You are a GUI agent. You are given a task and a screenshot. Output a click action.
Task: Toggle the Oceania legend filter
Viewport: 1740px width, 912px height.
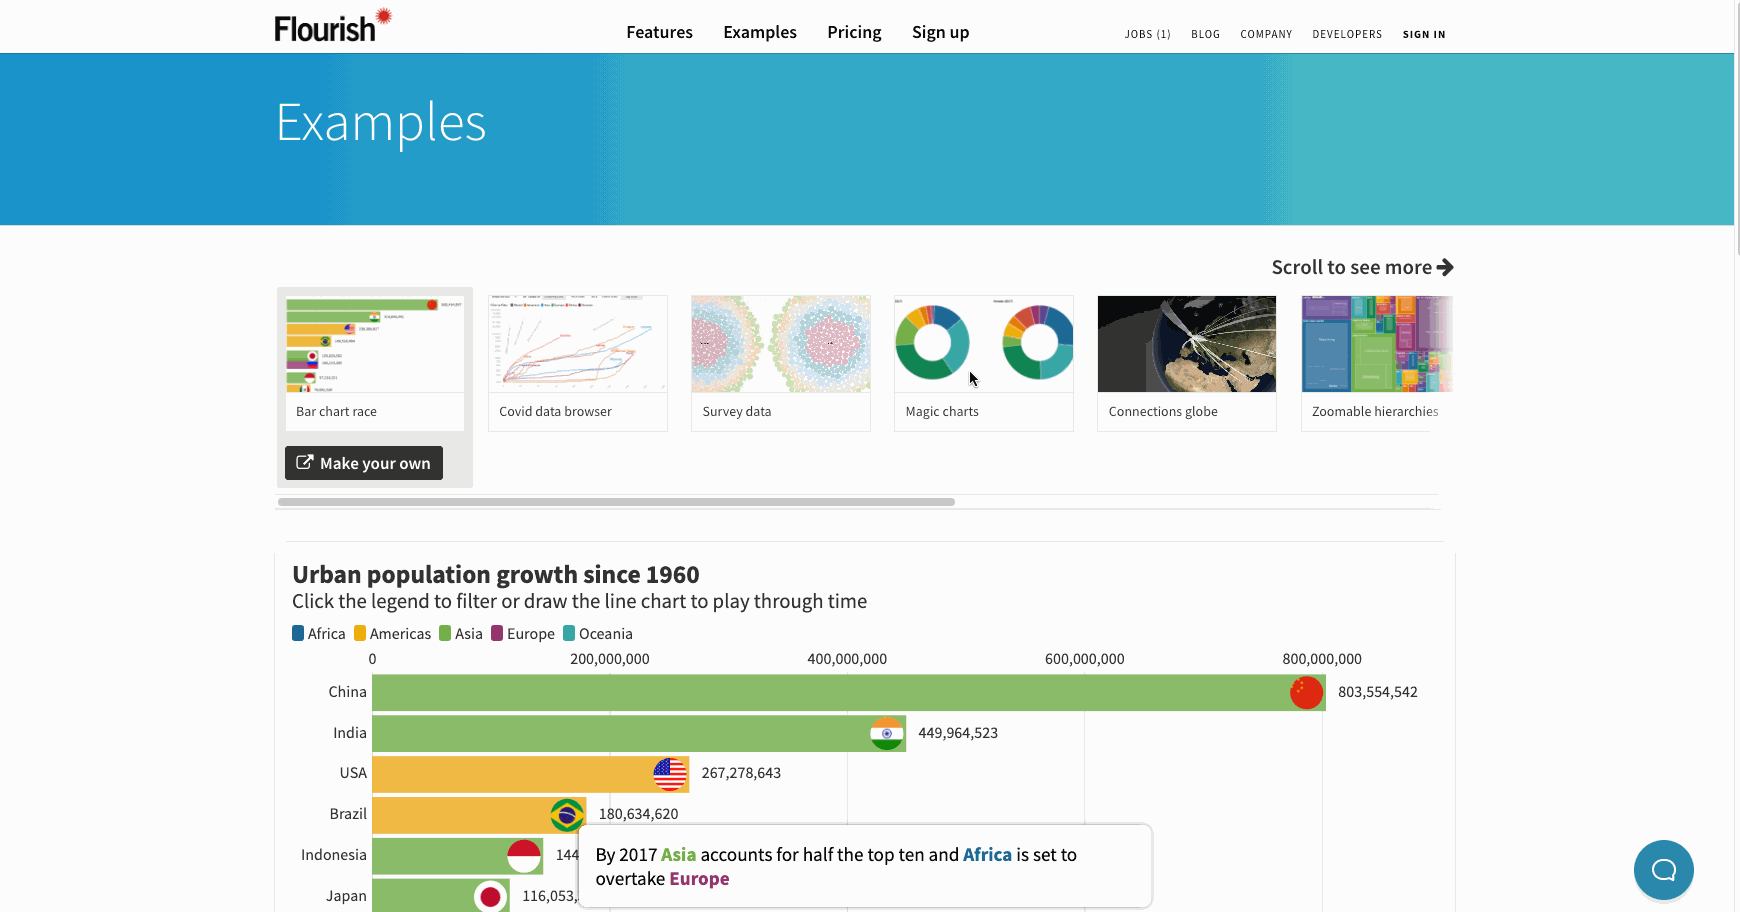(598, 634)
